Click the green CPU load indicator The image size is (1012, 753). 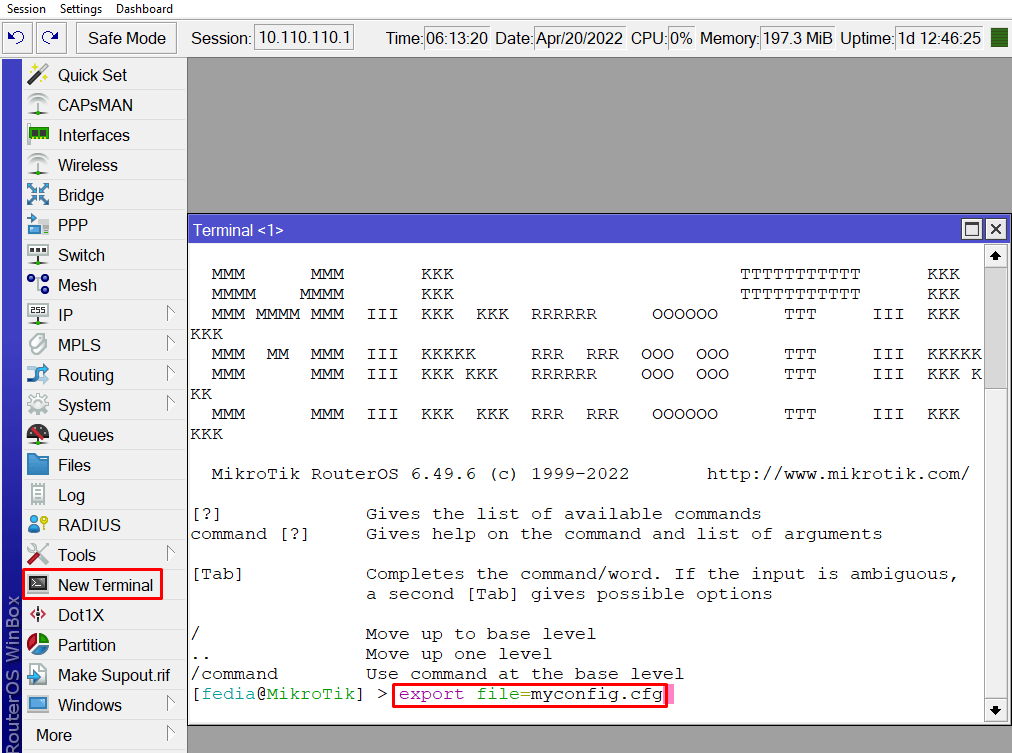(x=998, y=38)
